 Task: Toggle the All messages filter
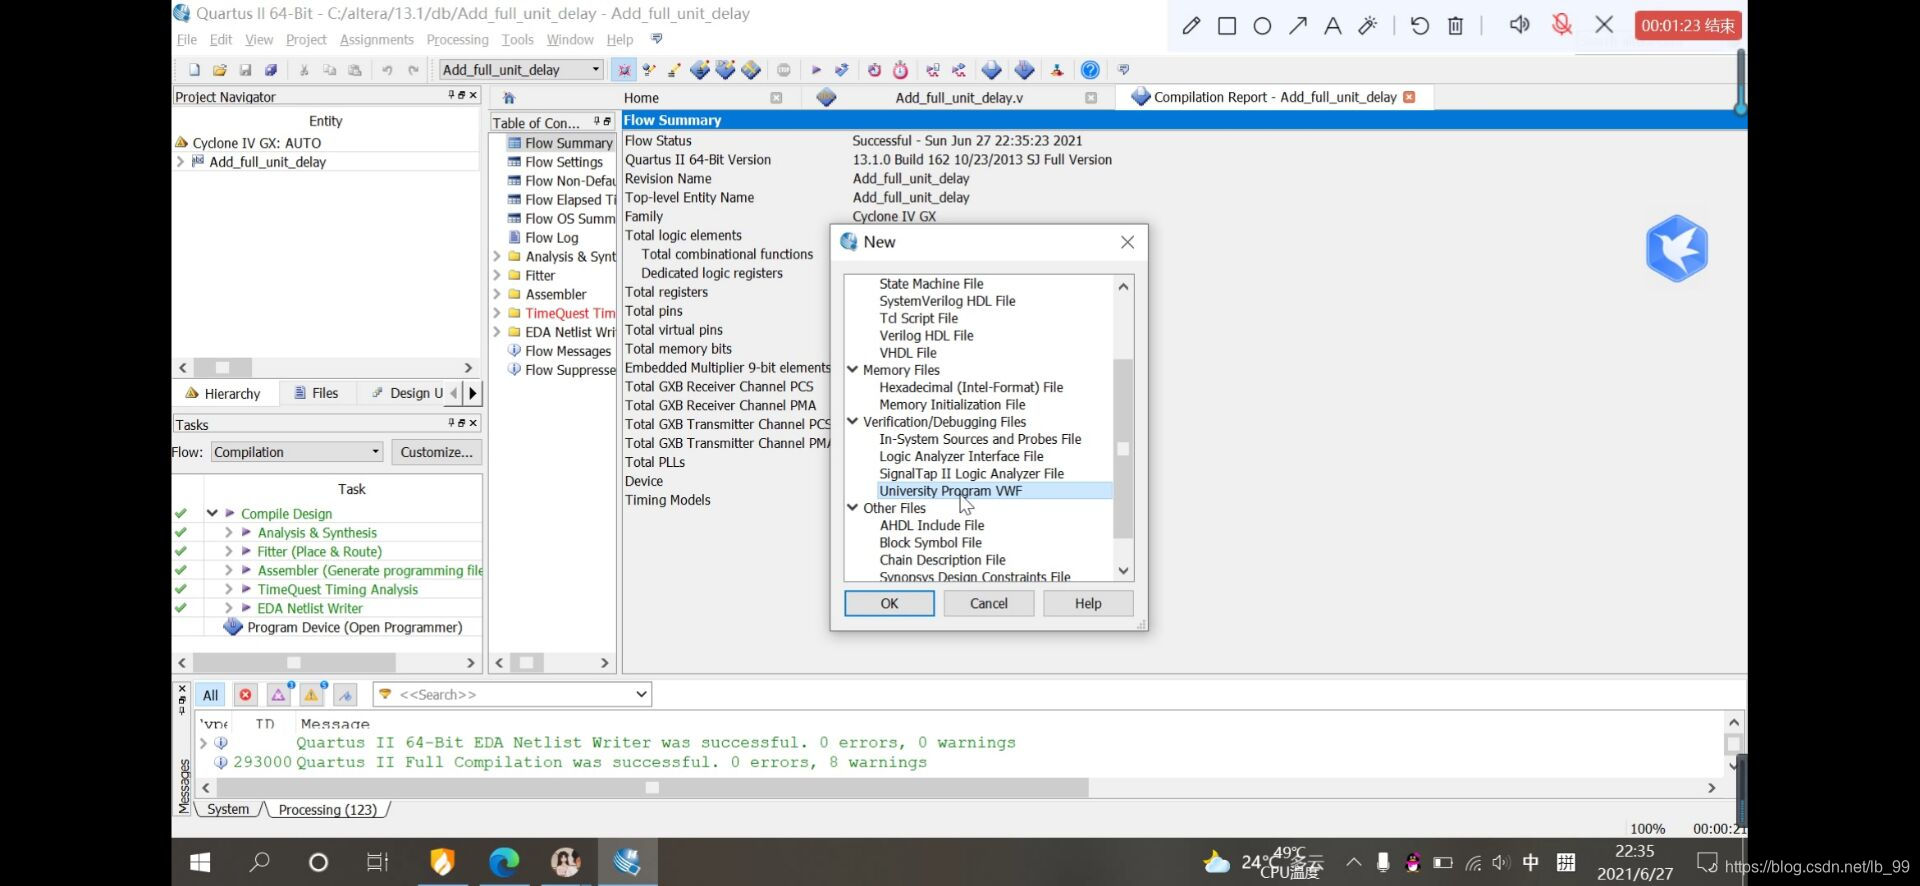(x=210, y=695)
